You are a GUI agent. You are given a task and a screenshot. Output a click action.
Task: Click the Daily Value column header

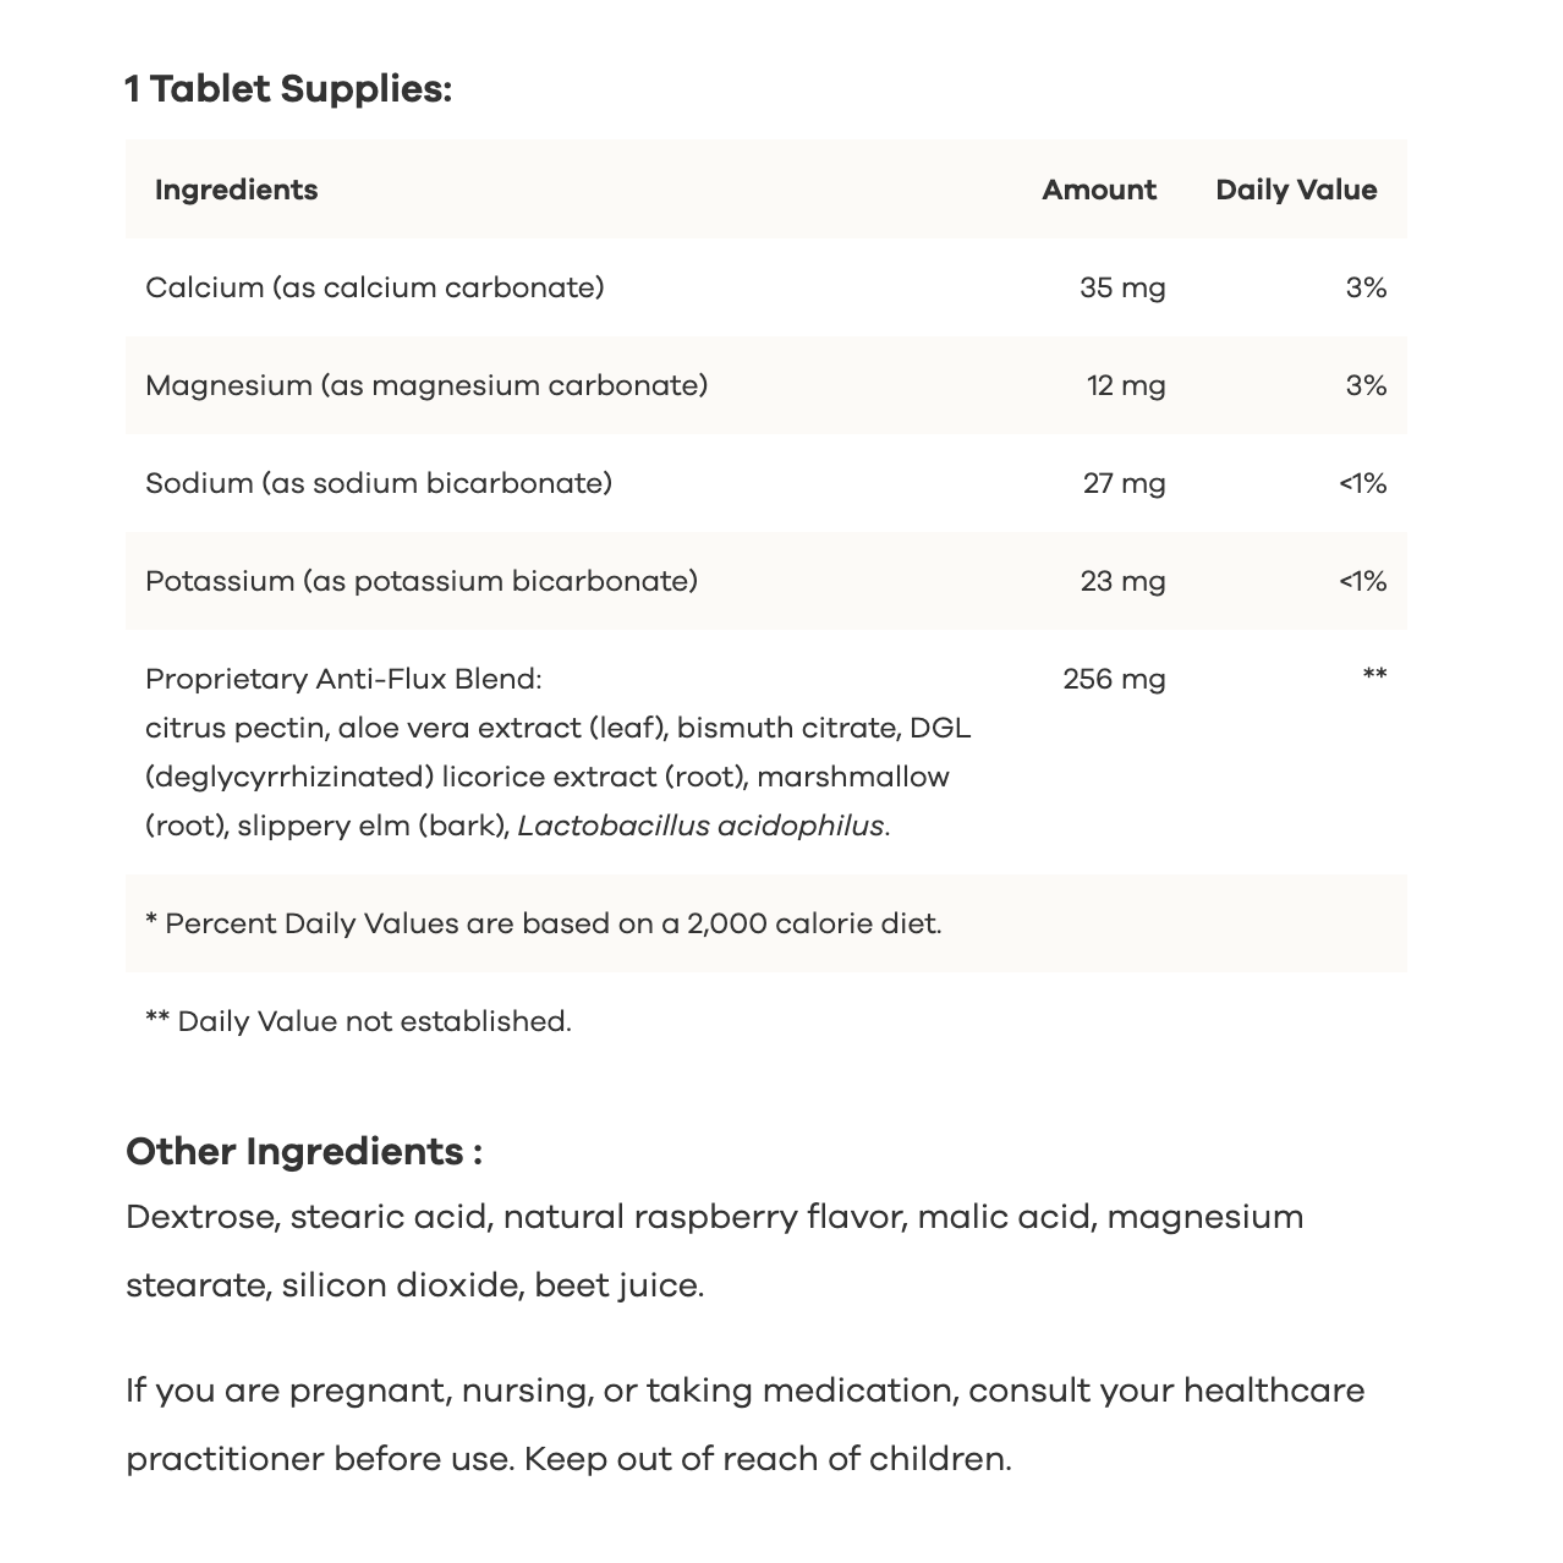click(x=1295, y=190)
